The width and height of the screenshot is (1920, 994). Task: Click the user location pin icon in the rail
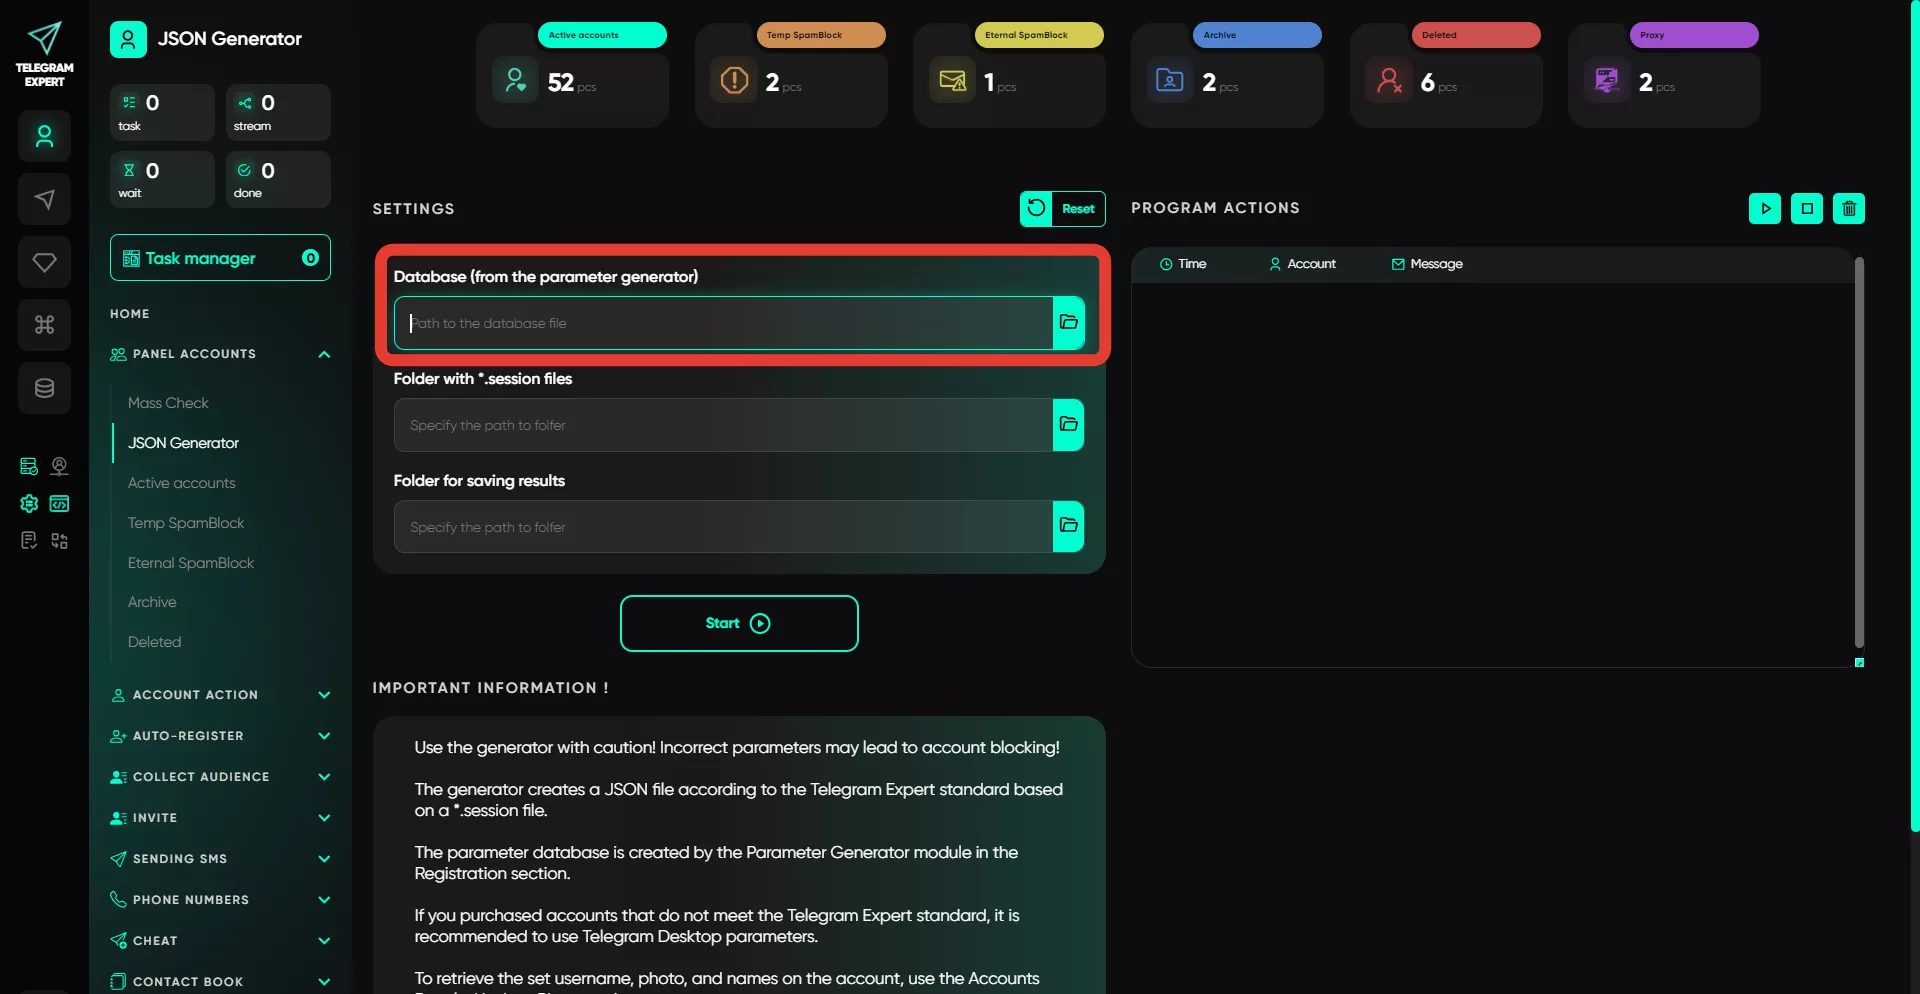pyautogui.click(x=60, y=466)
